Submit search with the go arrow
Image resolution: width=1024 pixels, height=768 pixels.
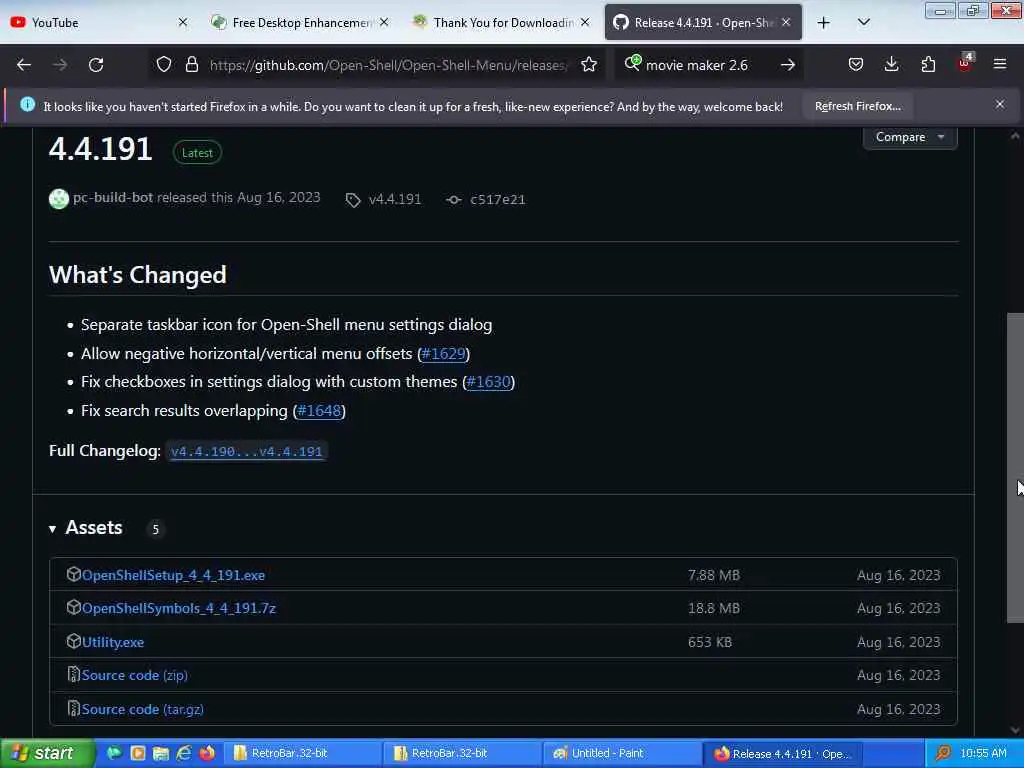point(788,65)
